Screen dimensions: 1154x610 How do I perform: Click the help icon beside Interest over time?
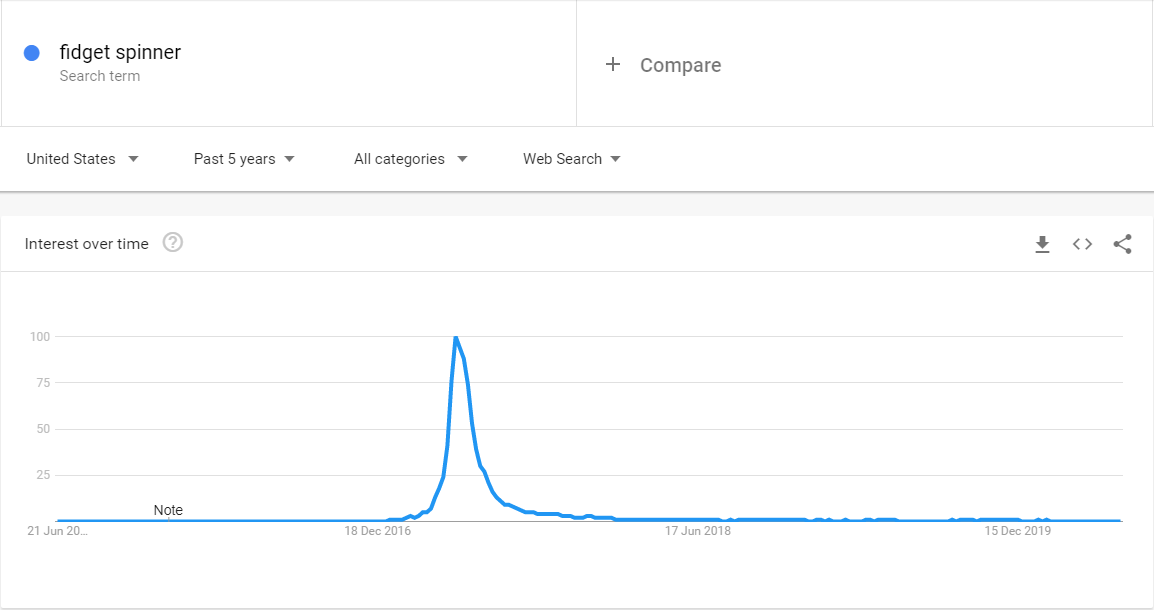[173, 243]
